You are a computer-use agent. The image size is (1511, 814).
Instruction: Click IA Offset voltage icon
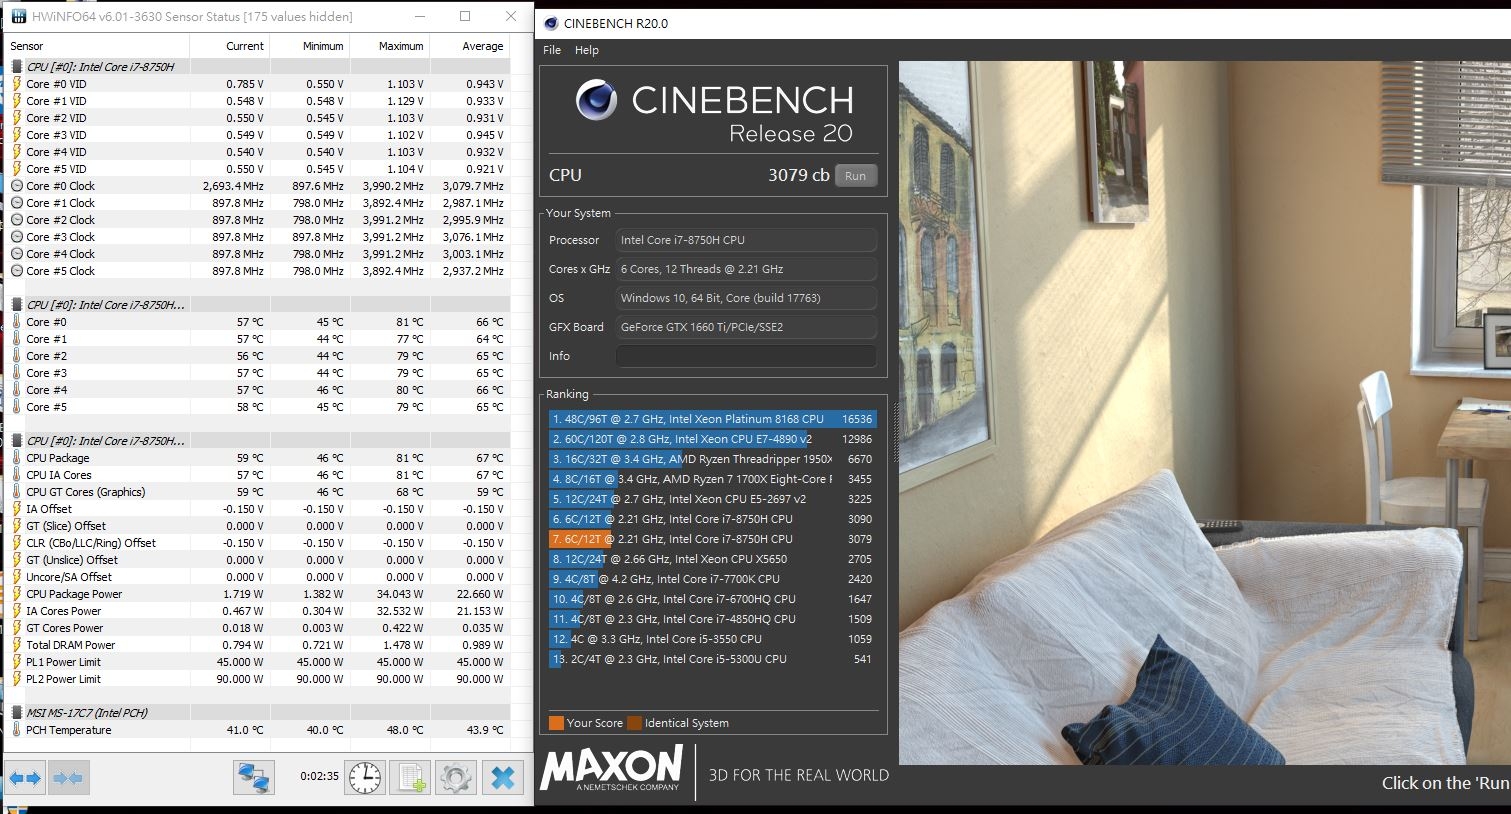[x=17, y=509]
